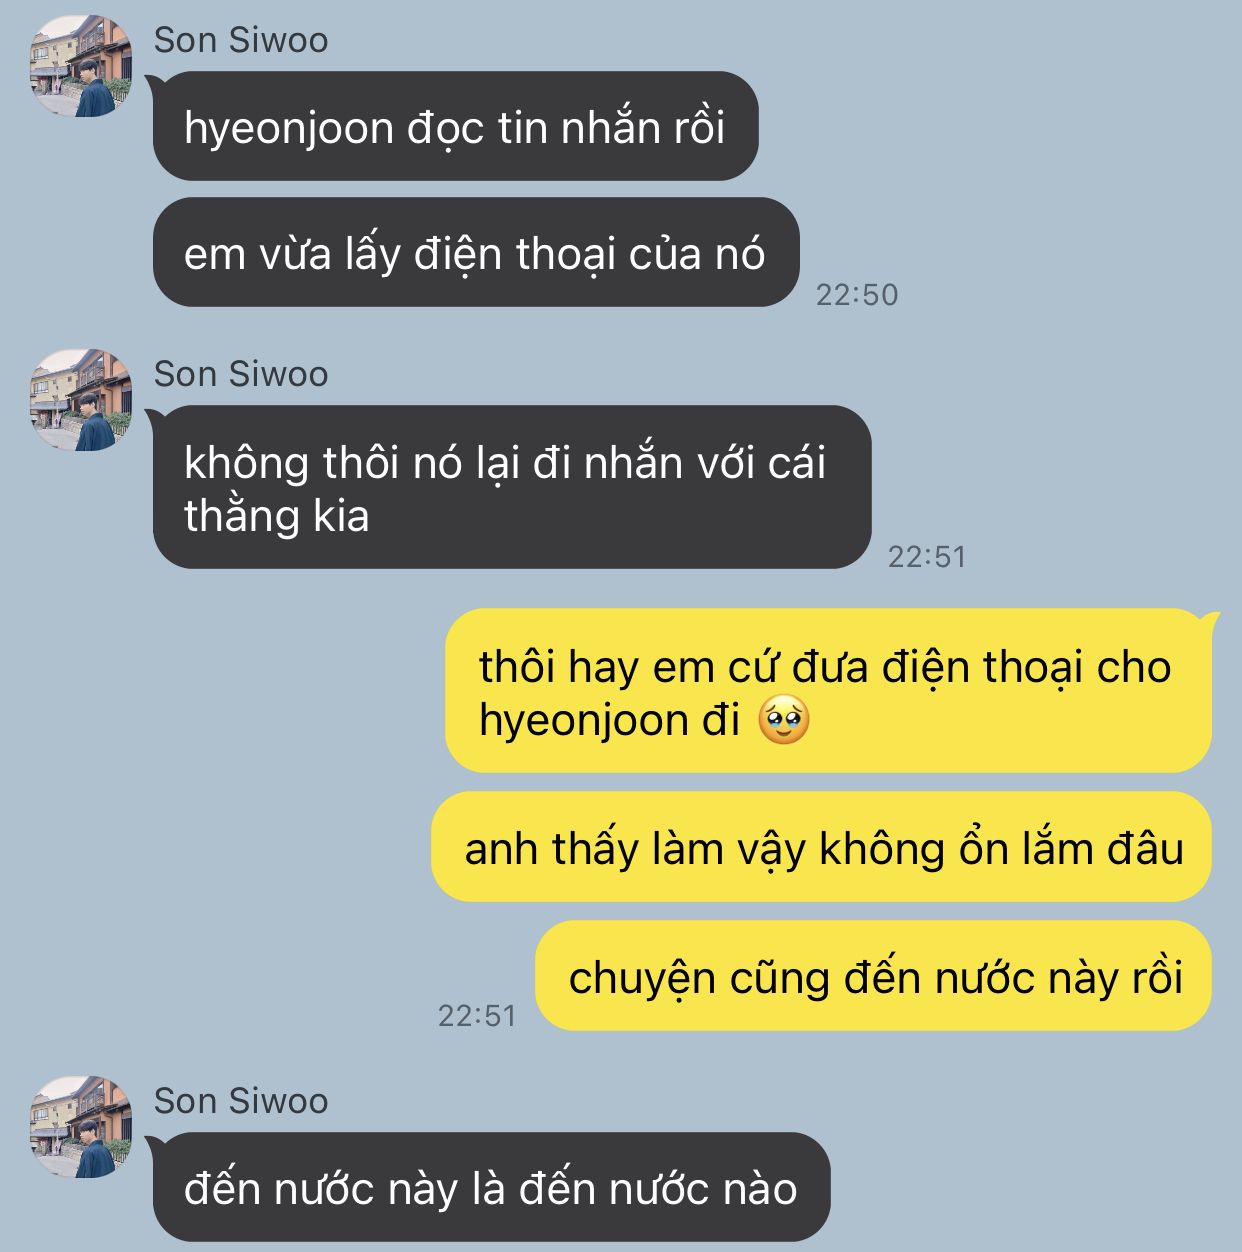Select the 'anh thấy làm vậy không ổn' bubble
This screenshot has height=1252, width=1242.
pyautogui.click(x=821, y=848)
